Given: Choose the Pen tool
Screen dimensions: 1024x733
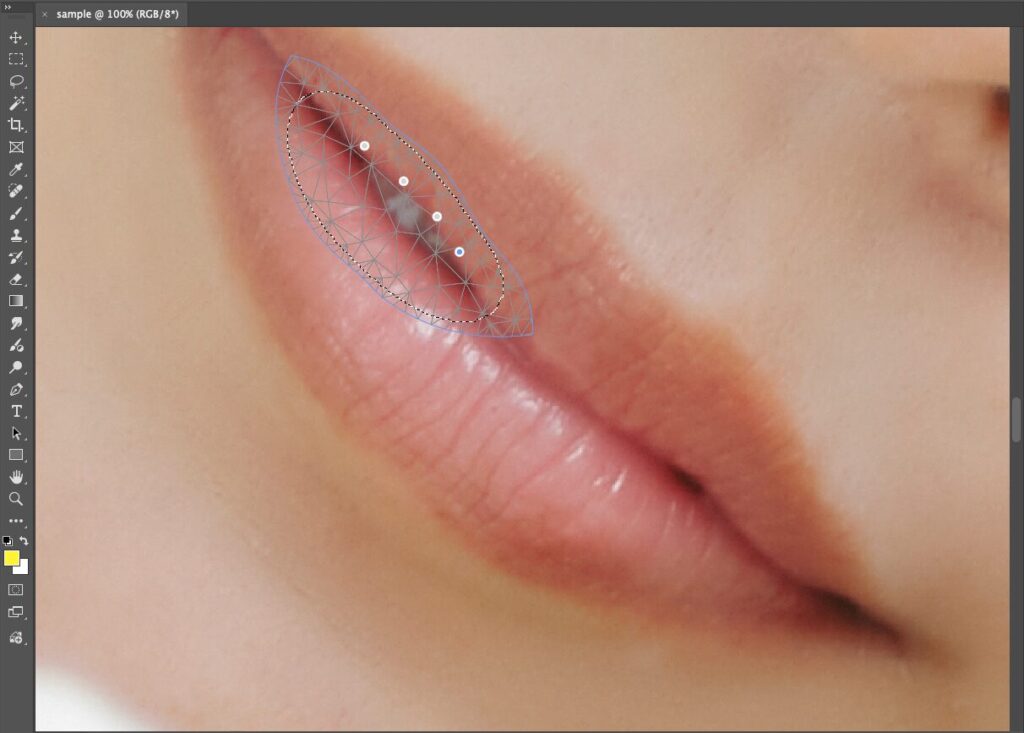Looking at the screenshot, I should (16, 389).
